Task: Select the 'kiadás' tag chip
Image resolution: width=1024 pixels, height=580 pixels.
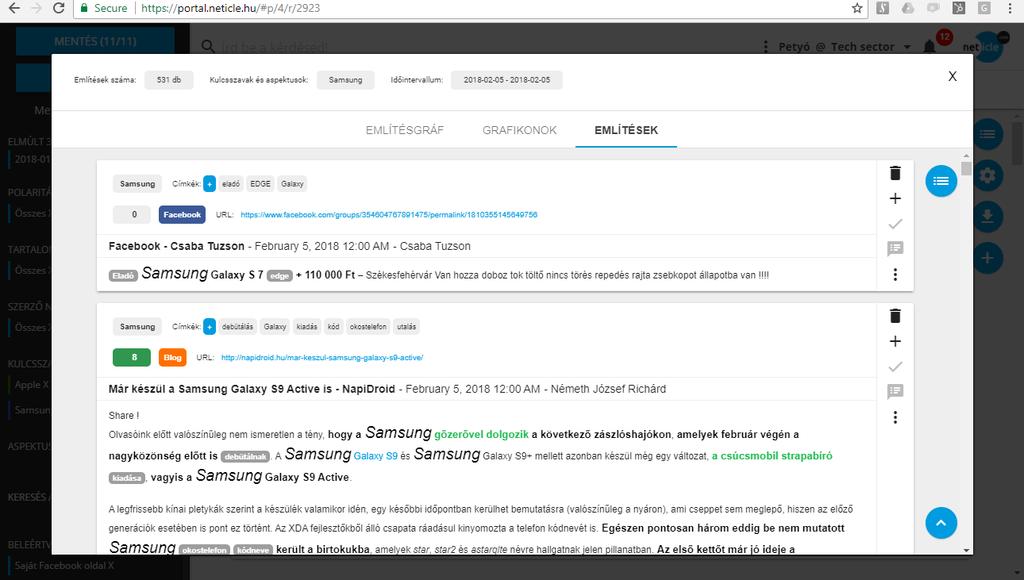Action: 306,327
